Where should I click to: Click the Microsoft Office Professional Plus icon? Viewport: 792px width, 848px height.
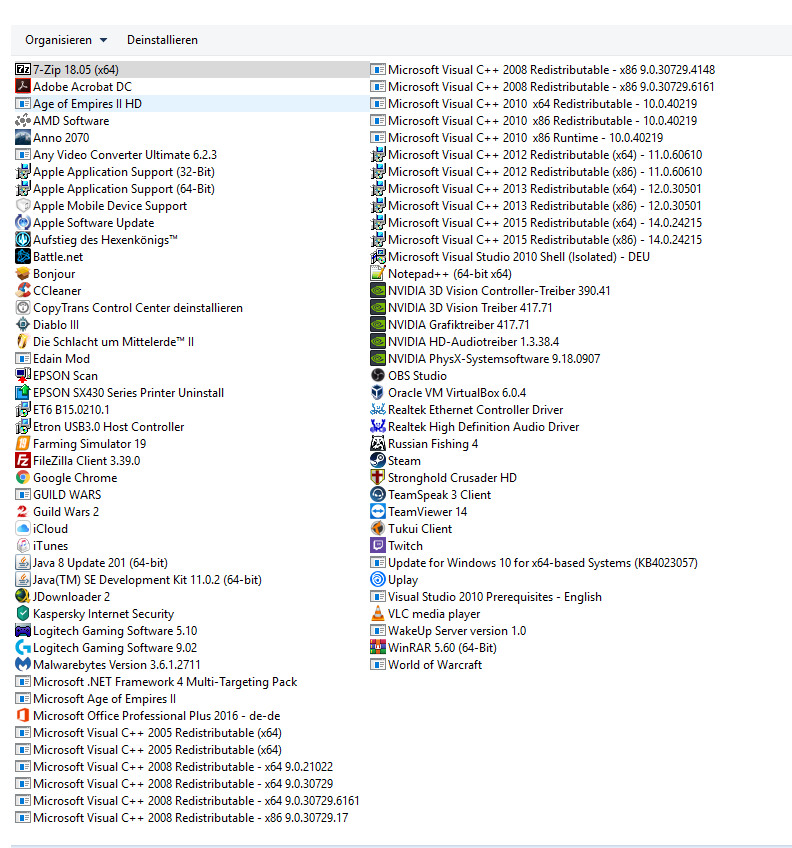23,716
